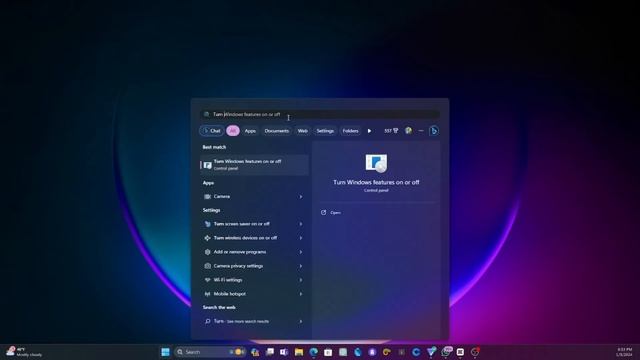The image size is (640, 360).
Task: Click the funnel-shaped taskbar icon
Action: (431, 352)
